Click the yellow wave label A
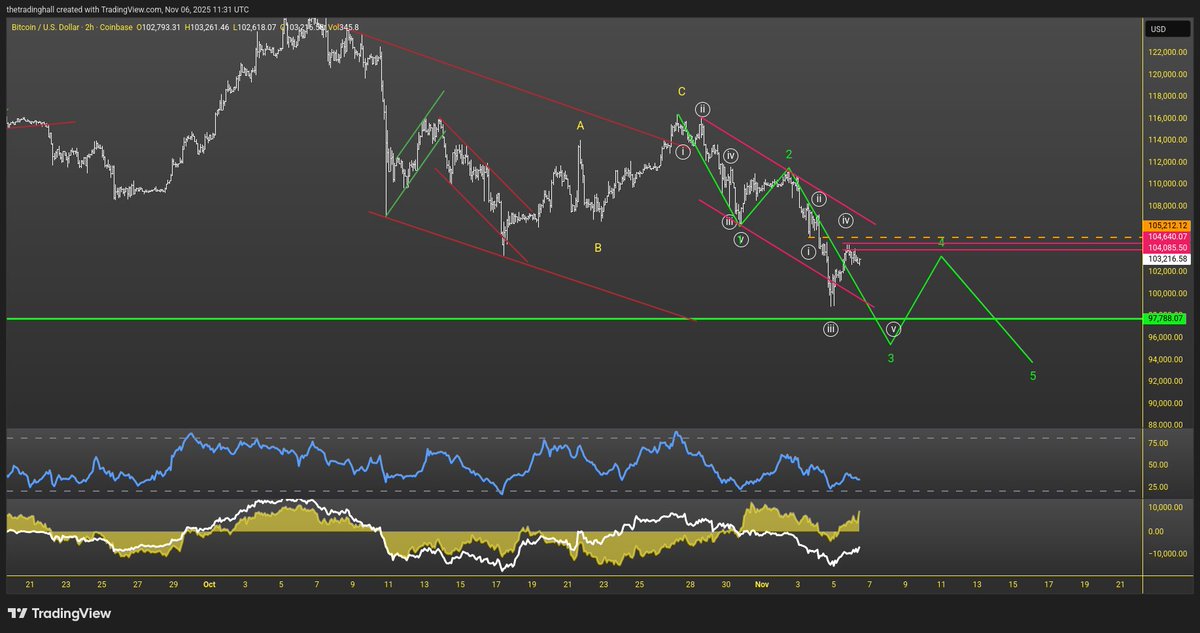1200x633 pixels. pyautogui.click(x=579, y=126)
